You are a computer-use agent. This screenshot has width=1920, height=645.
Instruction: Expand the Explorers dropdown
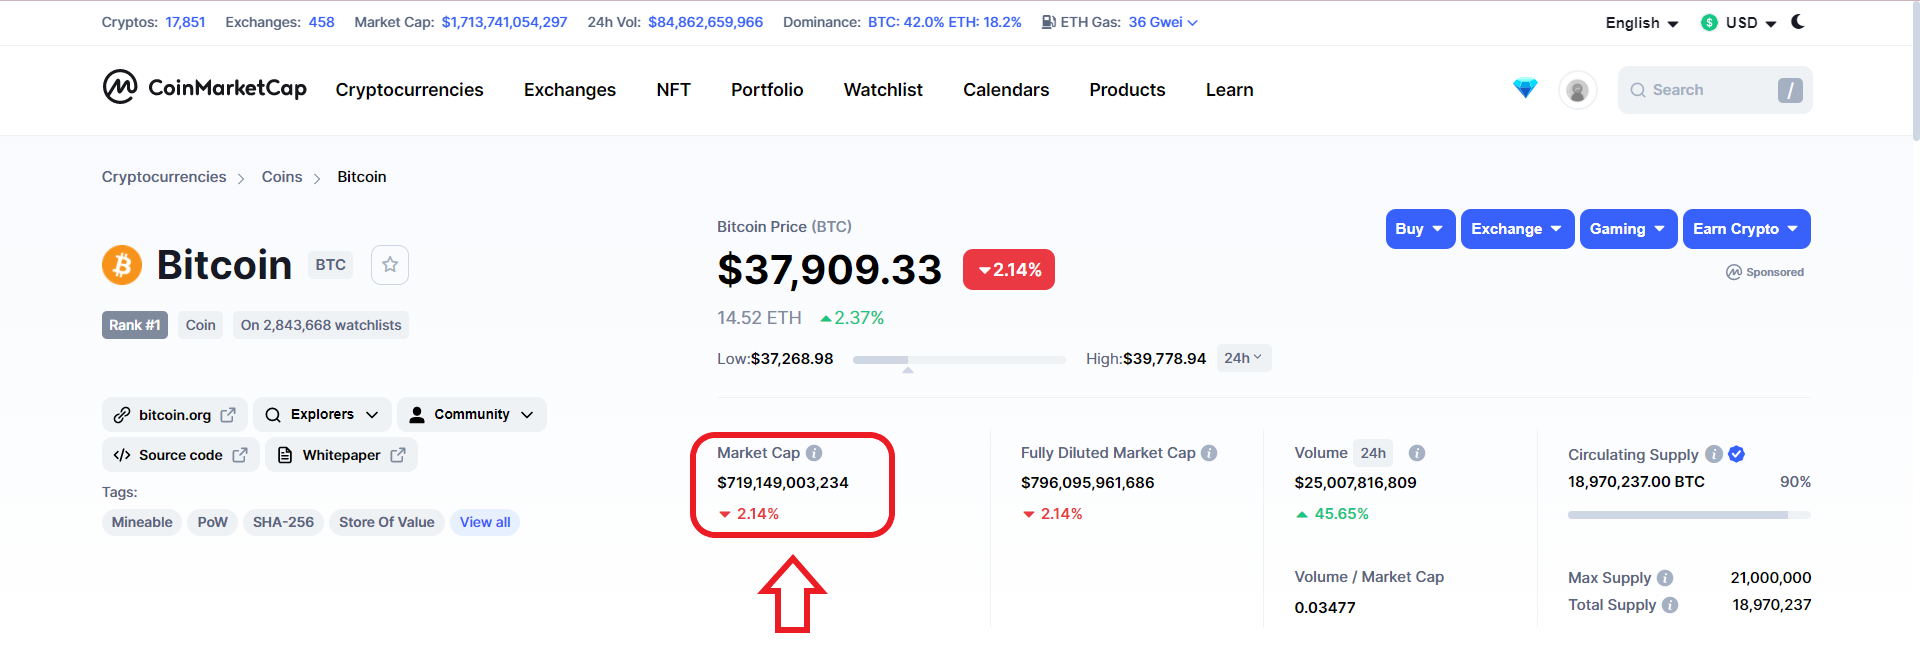(x=322, y=414)
